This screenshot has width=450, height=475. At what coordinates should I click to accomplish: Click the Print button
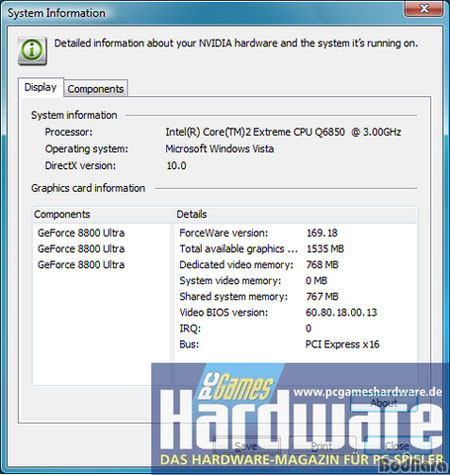322,446
